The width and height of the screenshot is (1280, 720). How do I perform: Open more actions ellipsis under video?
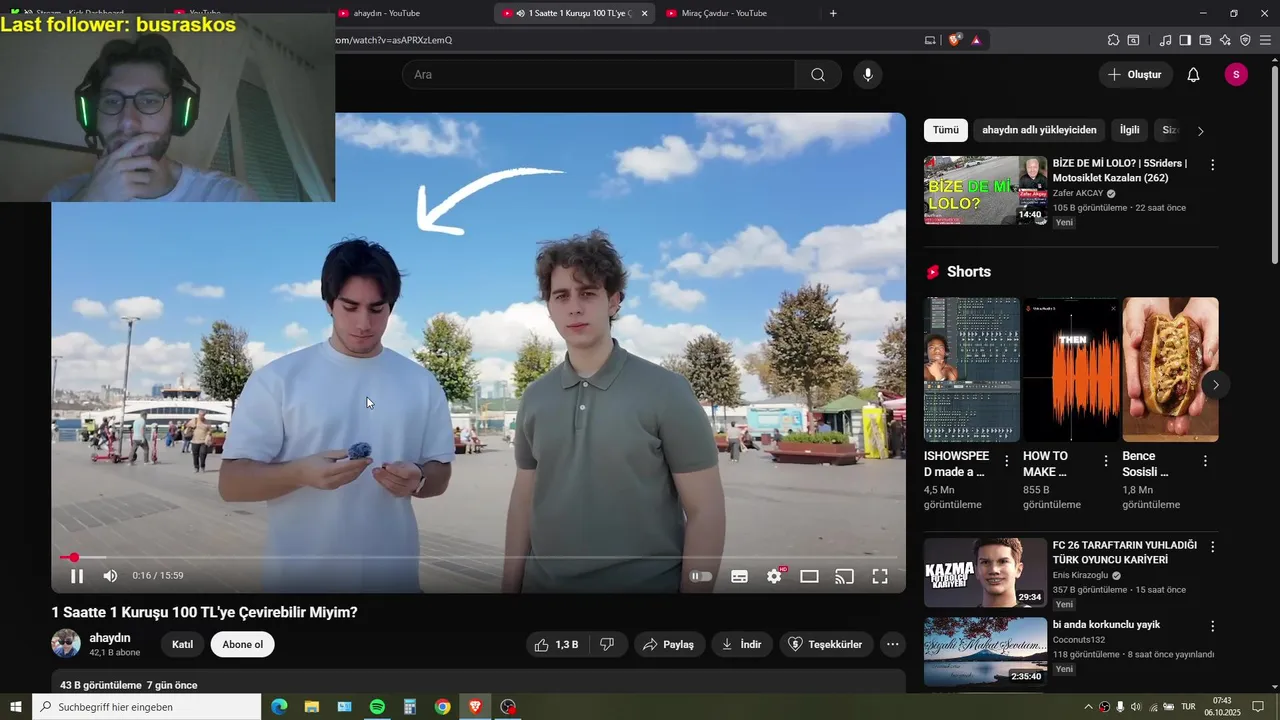coord(893,645)
